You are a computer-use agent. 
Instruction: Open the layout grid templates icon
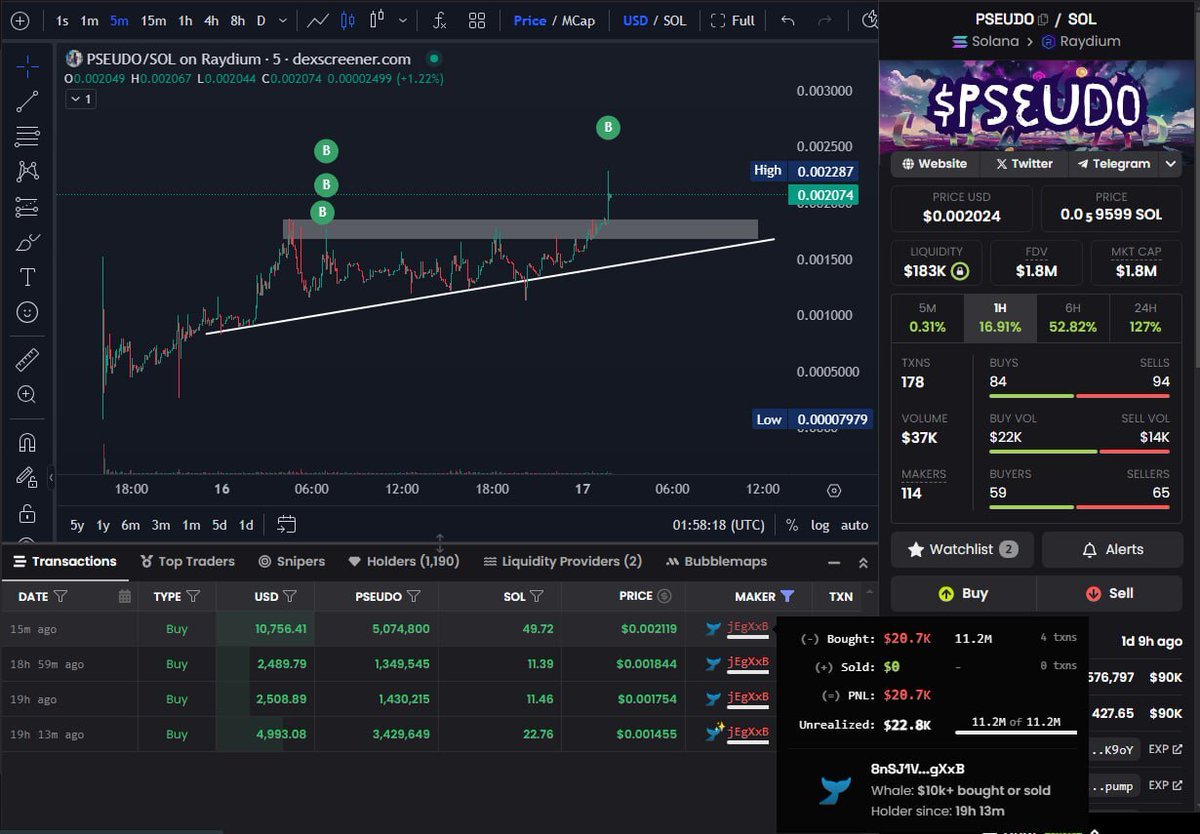click(477, 20)
